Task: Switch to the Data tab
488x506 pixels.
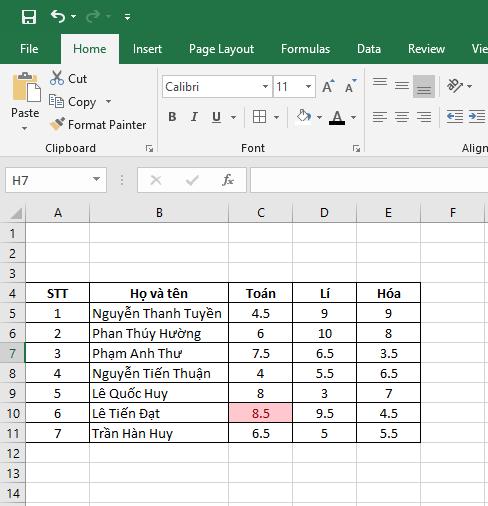Action: click(x=369, y=49)
